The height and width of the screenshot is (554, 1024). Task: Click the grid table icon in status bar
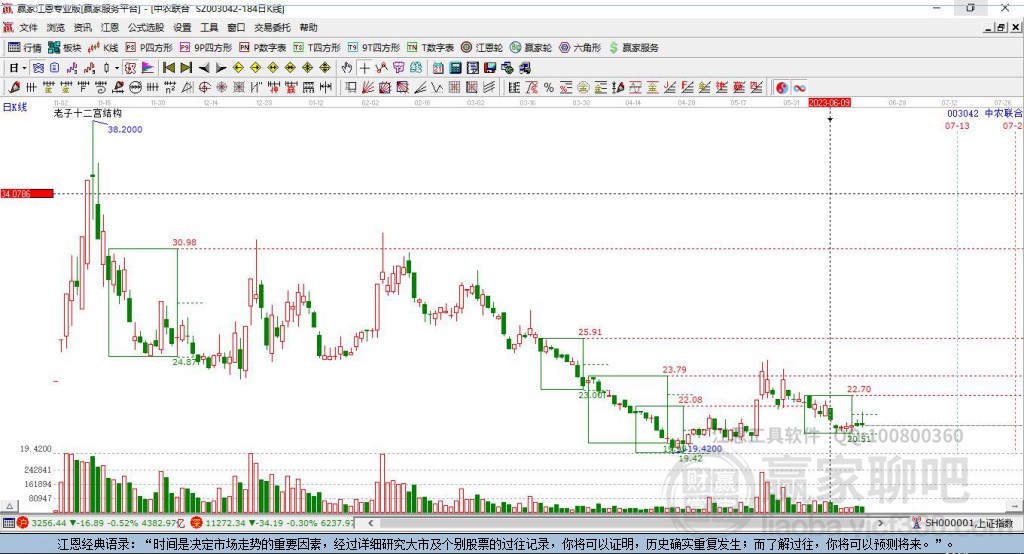[8, 523]
